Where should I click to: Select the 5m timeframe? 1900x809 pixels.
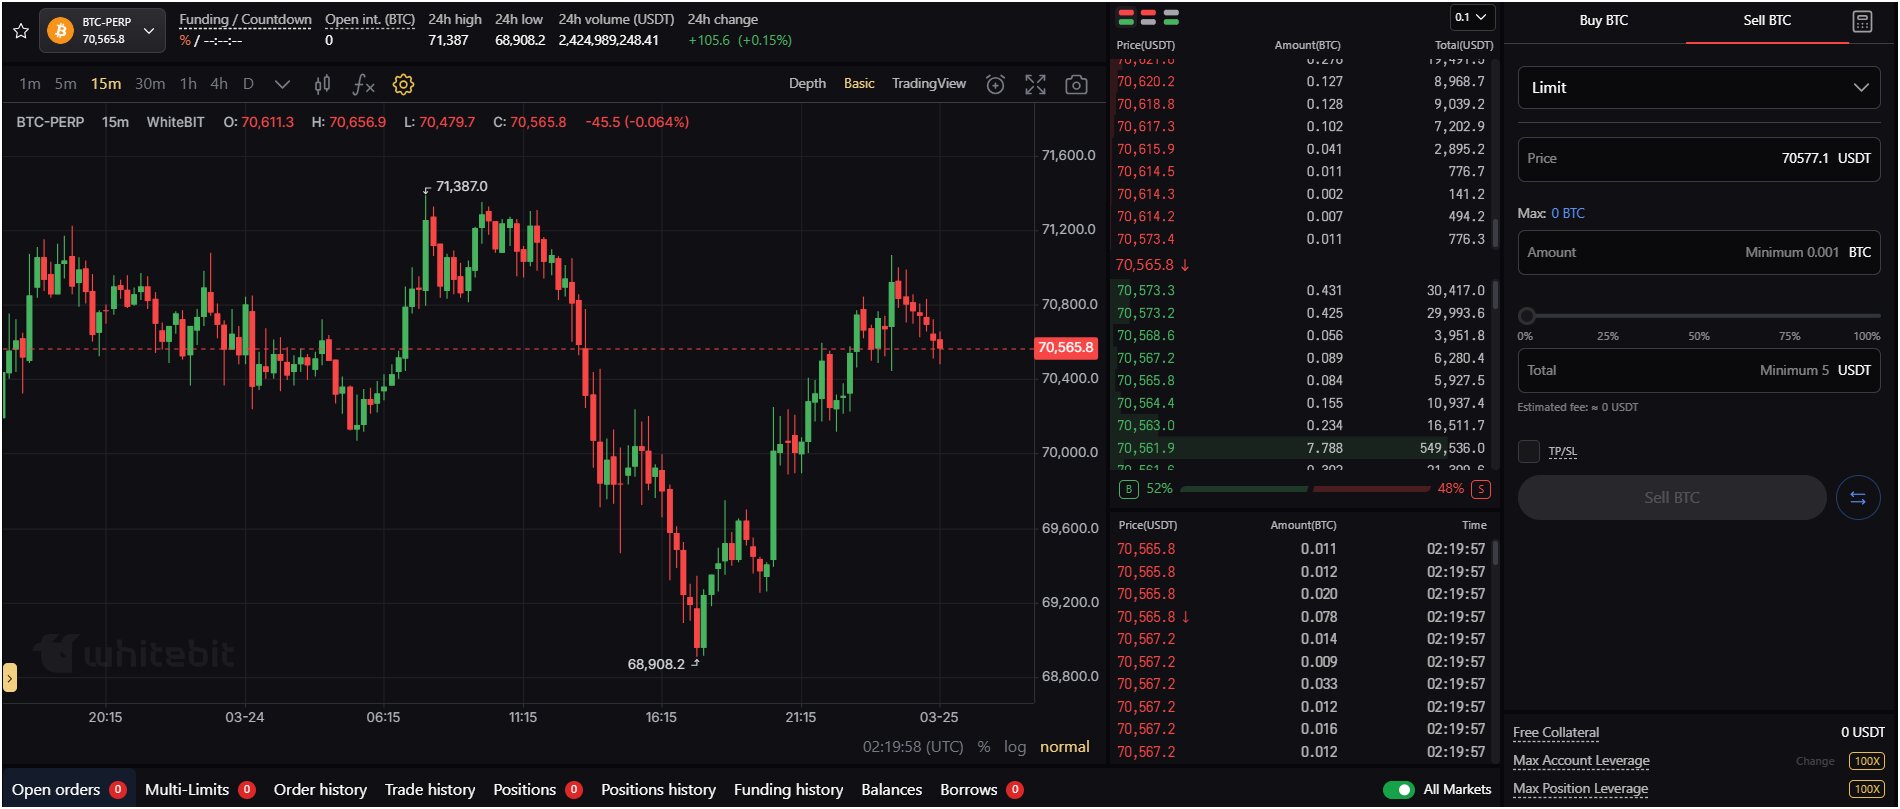click(x=65, y=84)
